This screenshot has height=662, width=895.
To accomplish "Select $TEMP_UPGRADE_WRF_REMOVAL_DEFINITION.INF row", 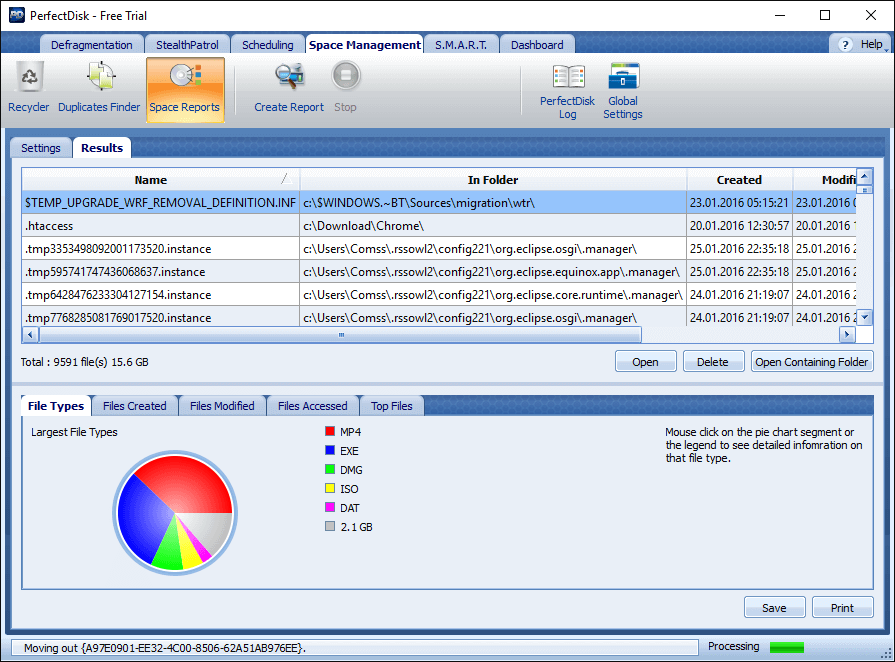I will click(438, 203).
